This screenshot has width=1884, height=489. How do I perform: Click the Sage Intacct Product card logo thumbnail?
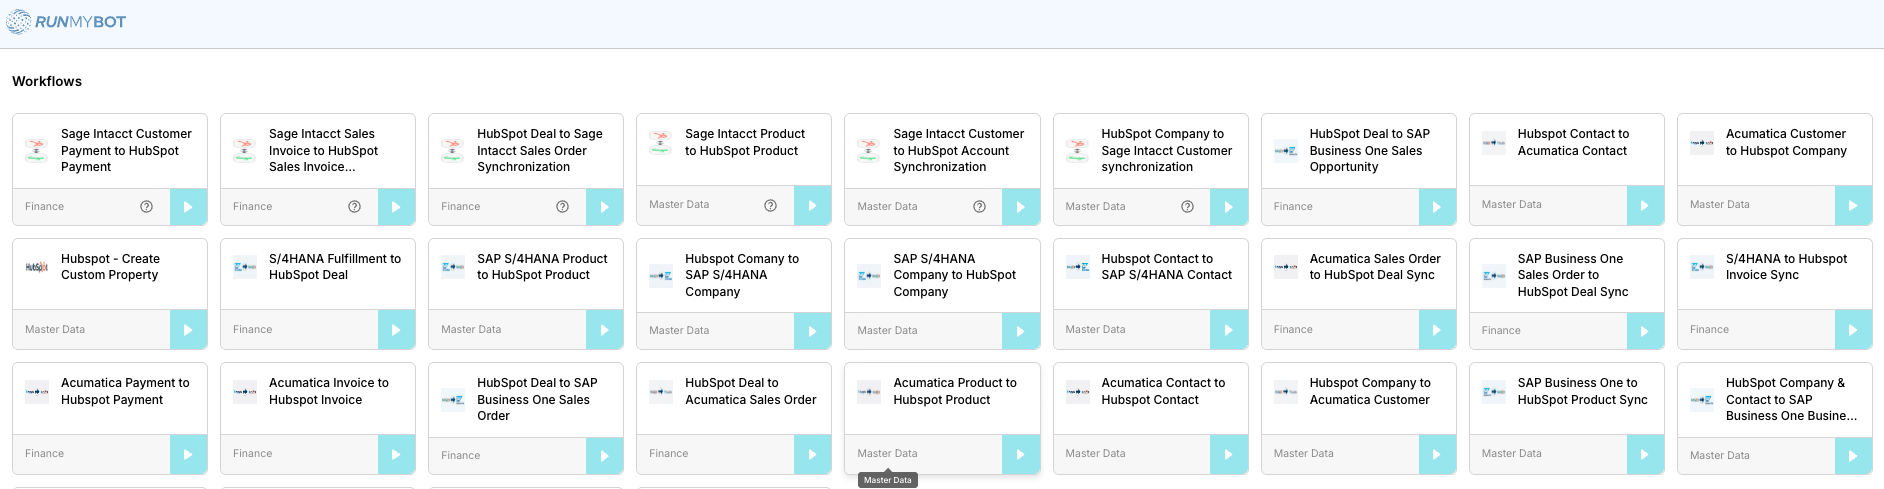click(660, 142)
